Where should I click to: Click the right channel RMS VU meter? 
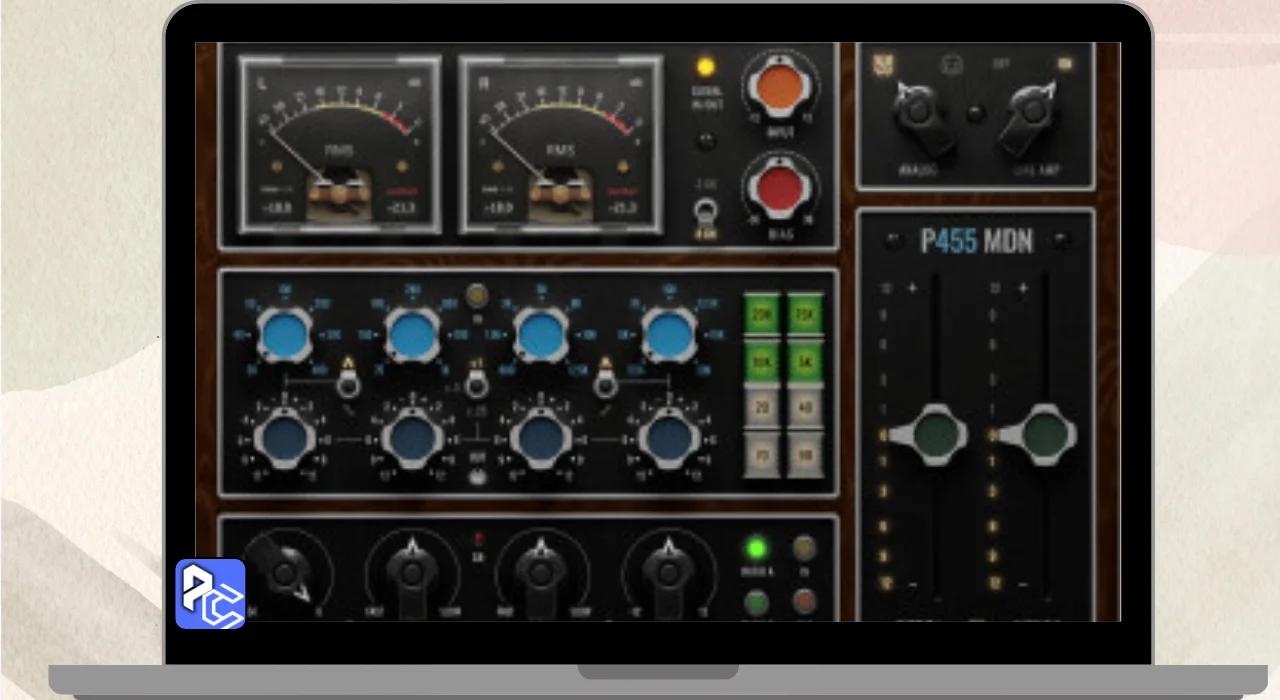coord(559,145)
